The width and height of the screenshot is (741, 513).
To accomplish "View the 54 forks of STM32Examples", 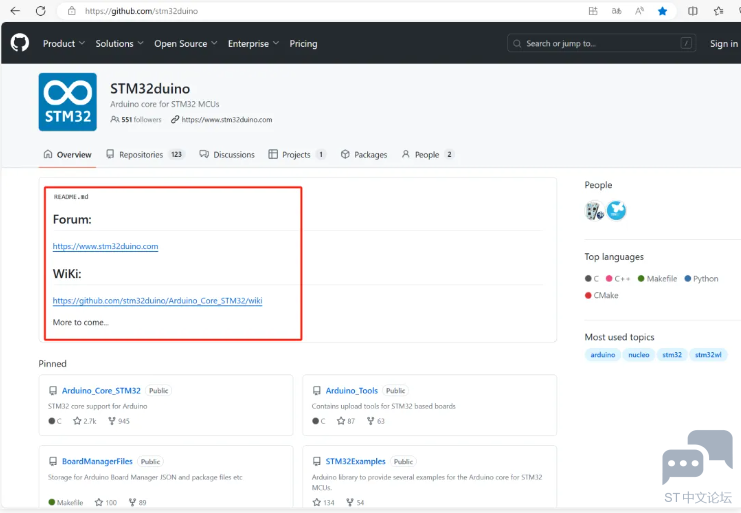I will 355,503.
